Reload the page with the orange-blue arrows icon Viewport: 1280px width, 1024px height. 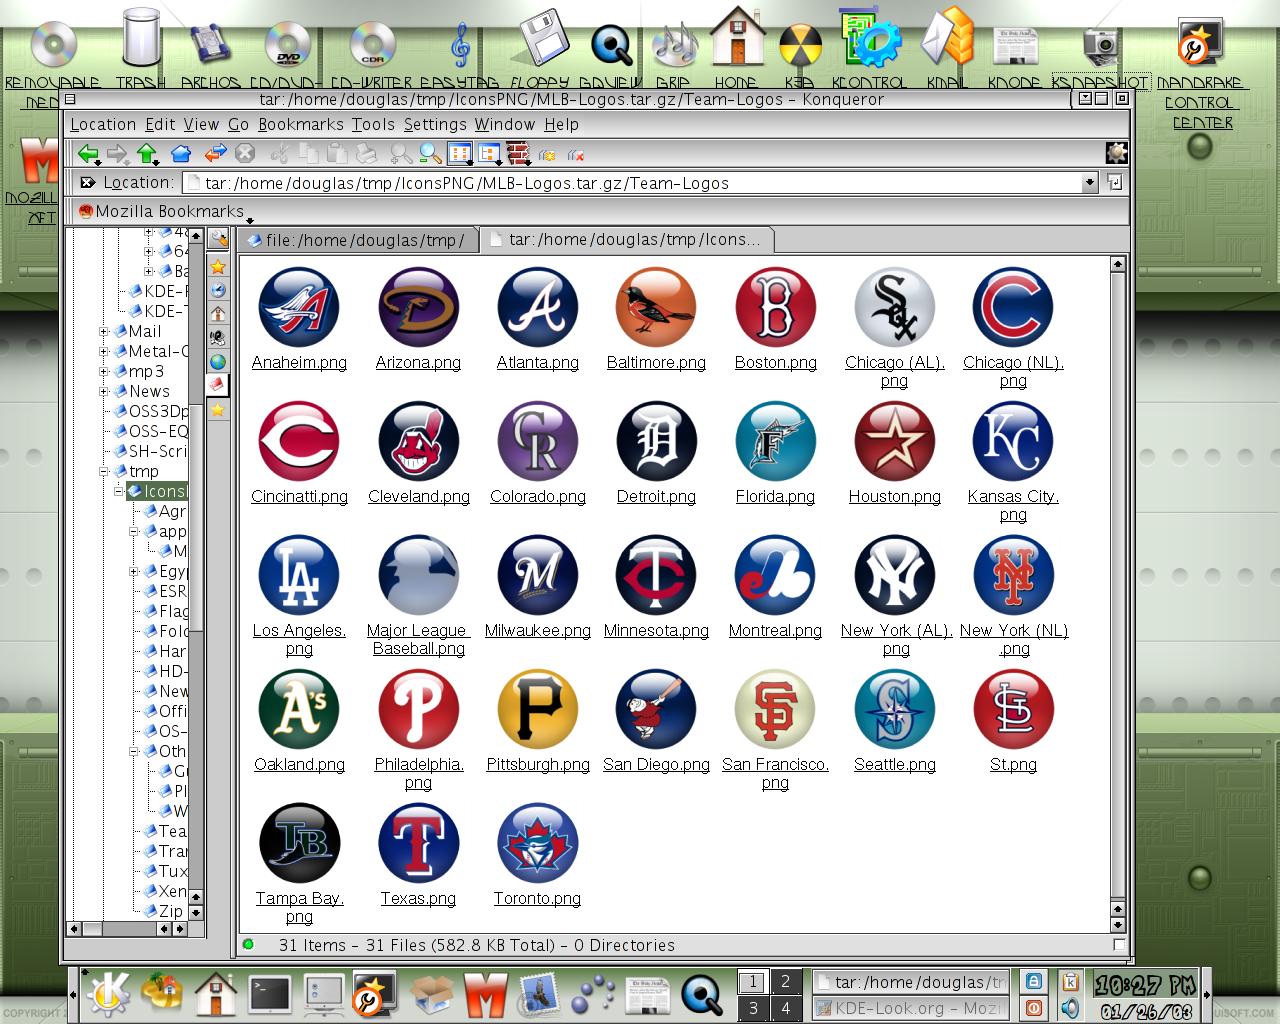point(215,153)
